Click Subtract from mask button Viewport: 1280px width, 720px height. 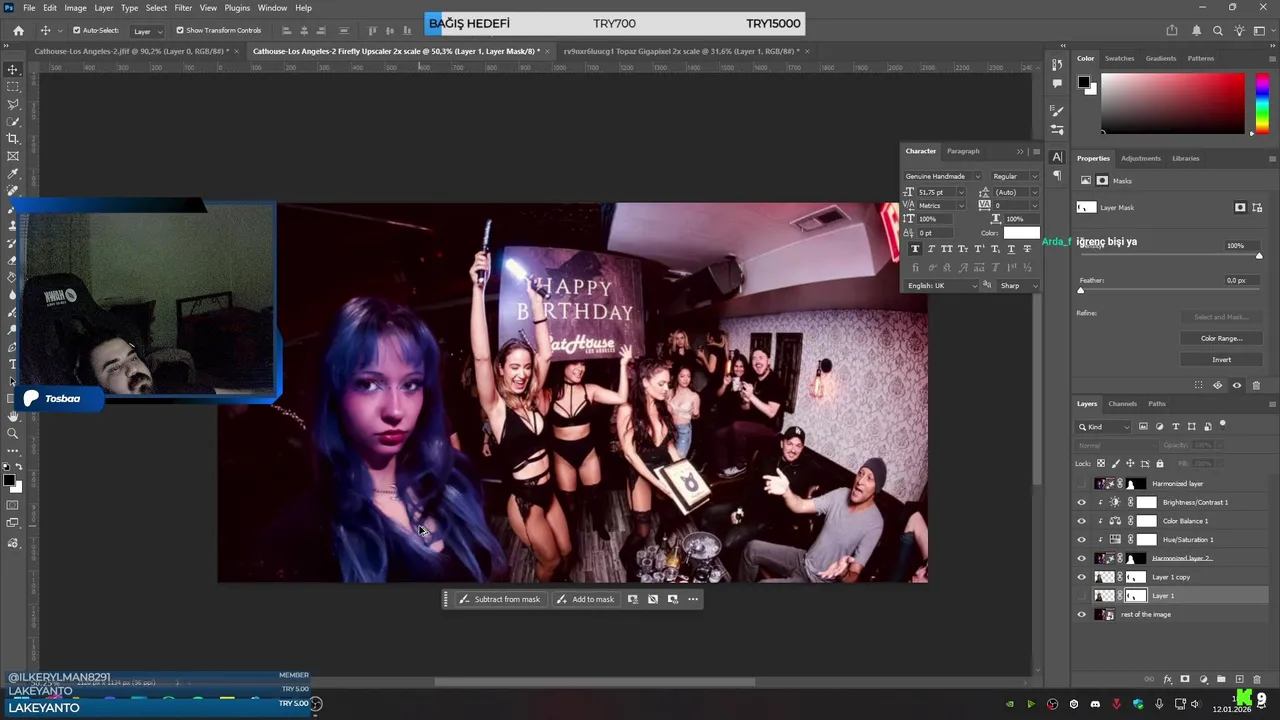(x=499, y=599)
